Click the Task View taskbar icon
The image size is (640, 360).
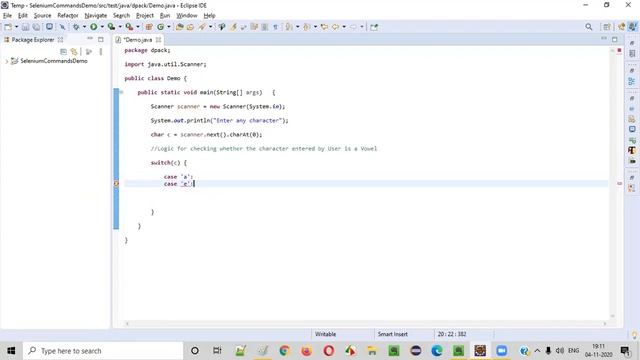(x=217, y=351)
